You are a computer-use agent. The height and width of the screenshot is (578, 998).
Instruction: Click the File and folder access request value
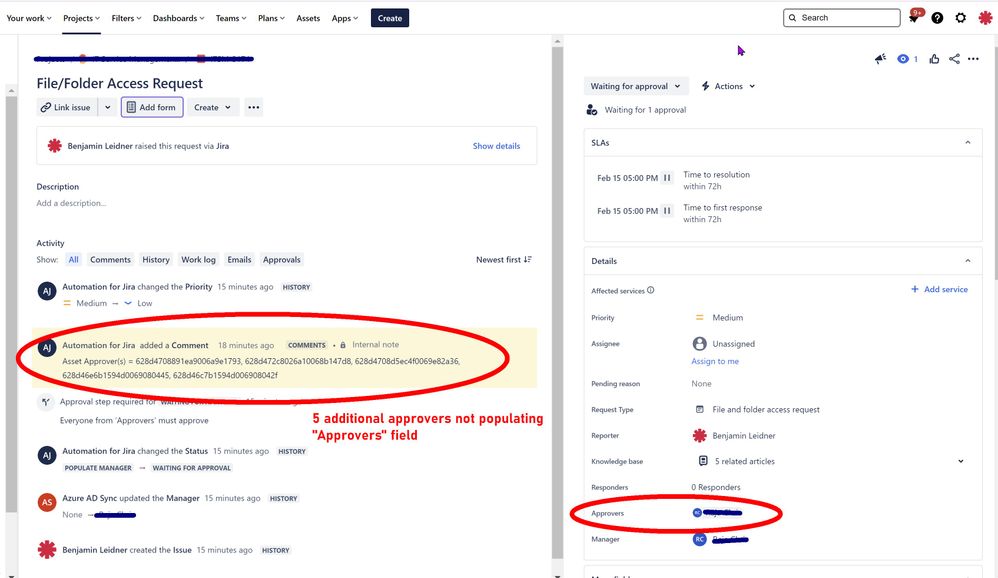[766, 409]
